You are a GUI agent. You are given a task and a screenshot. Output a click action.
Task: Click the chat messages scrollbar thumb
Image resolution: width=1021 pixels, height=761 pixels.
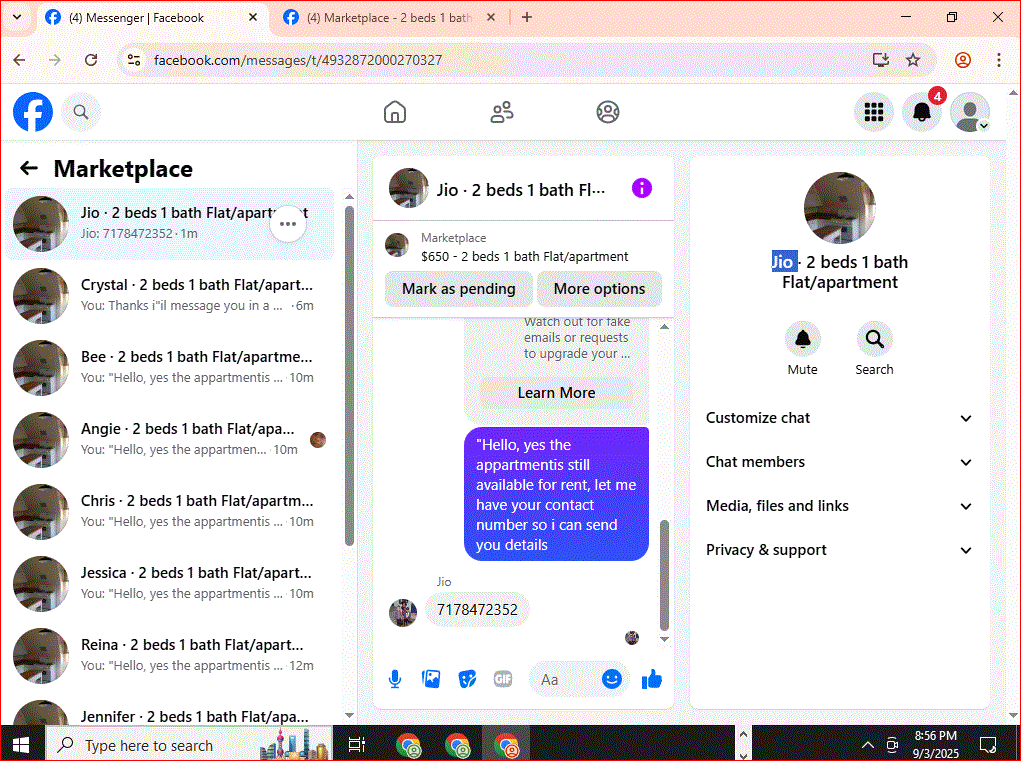pos(664,575)
